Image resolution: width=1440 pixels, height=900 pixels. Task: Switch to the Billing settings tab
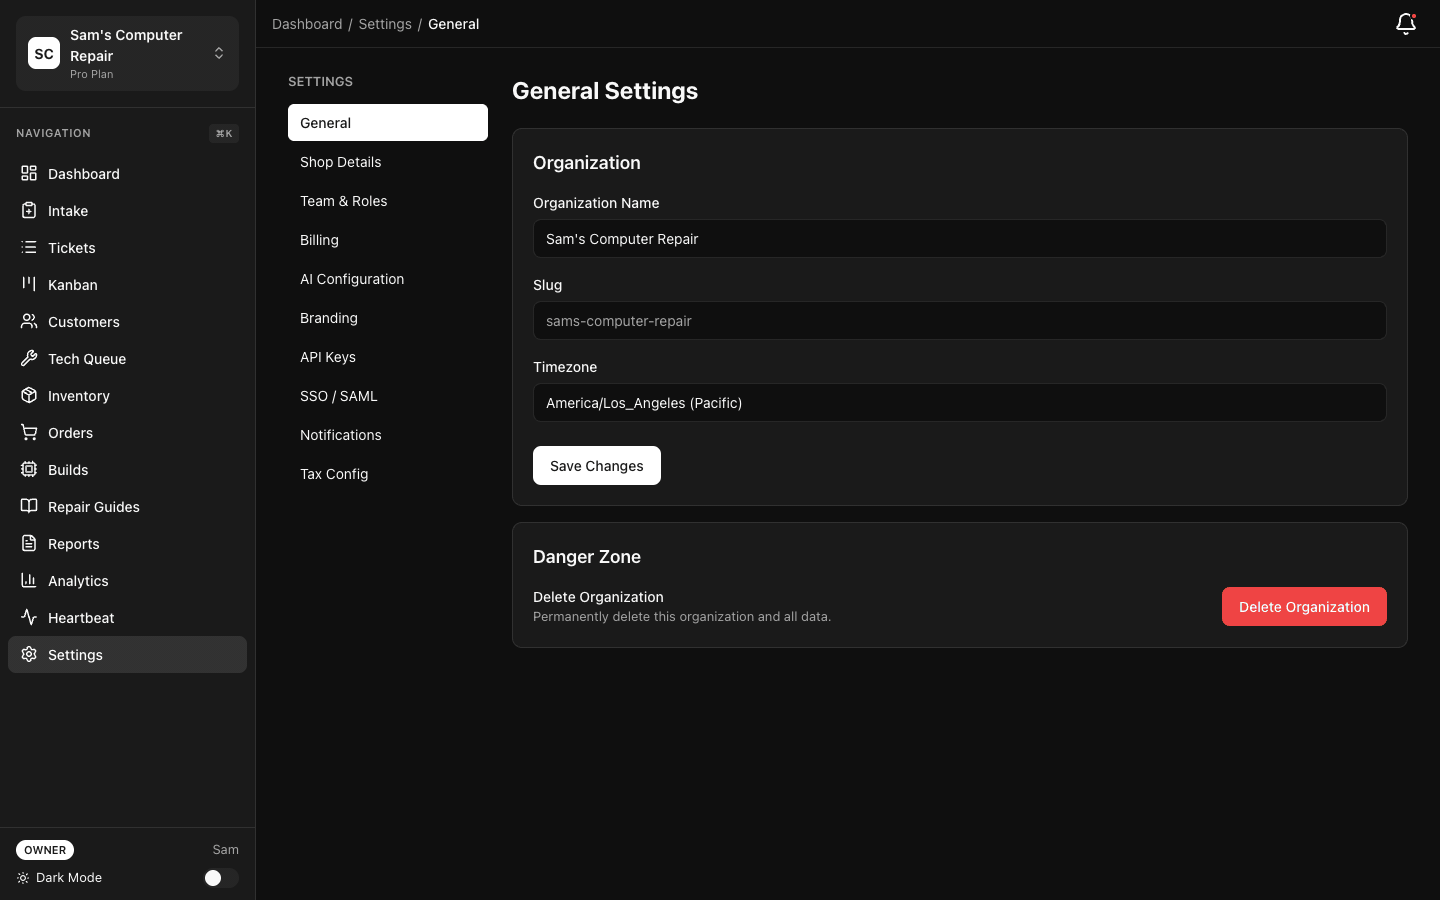click(x=319, y=240)
